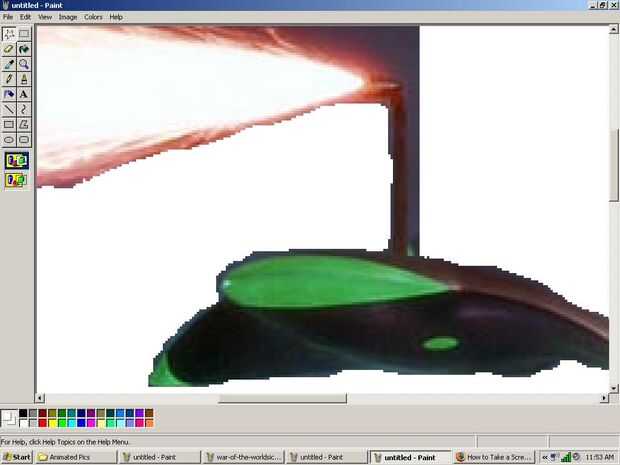This screenshot has height=465, width=620.
Task: Activate the Pick Color eyedropper tool
Action: [9, 64]
